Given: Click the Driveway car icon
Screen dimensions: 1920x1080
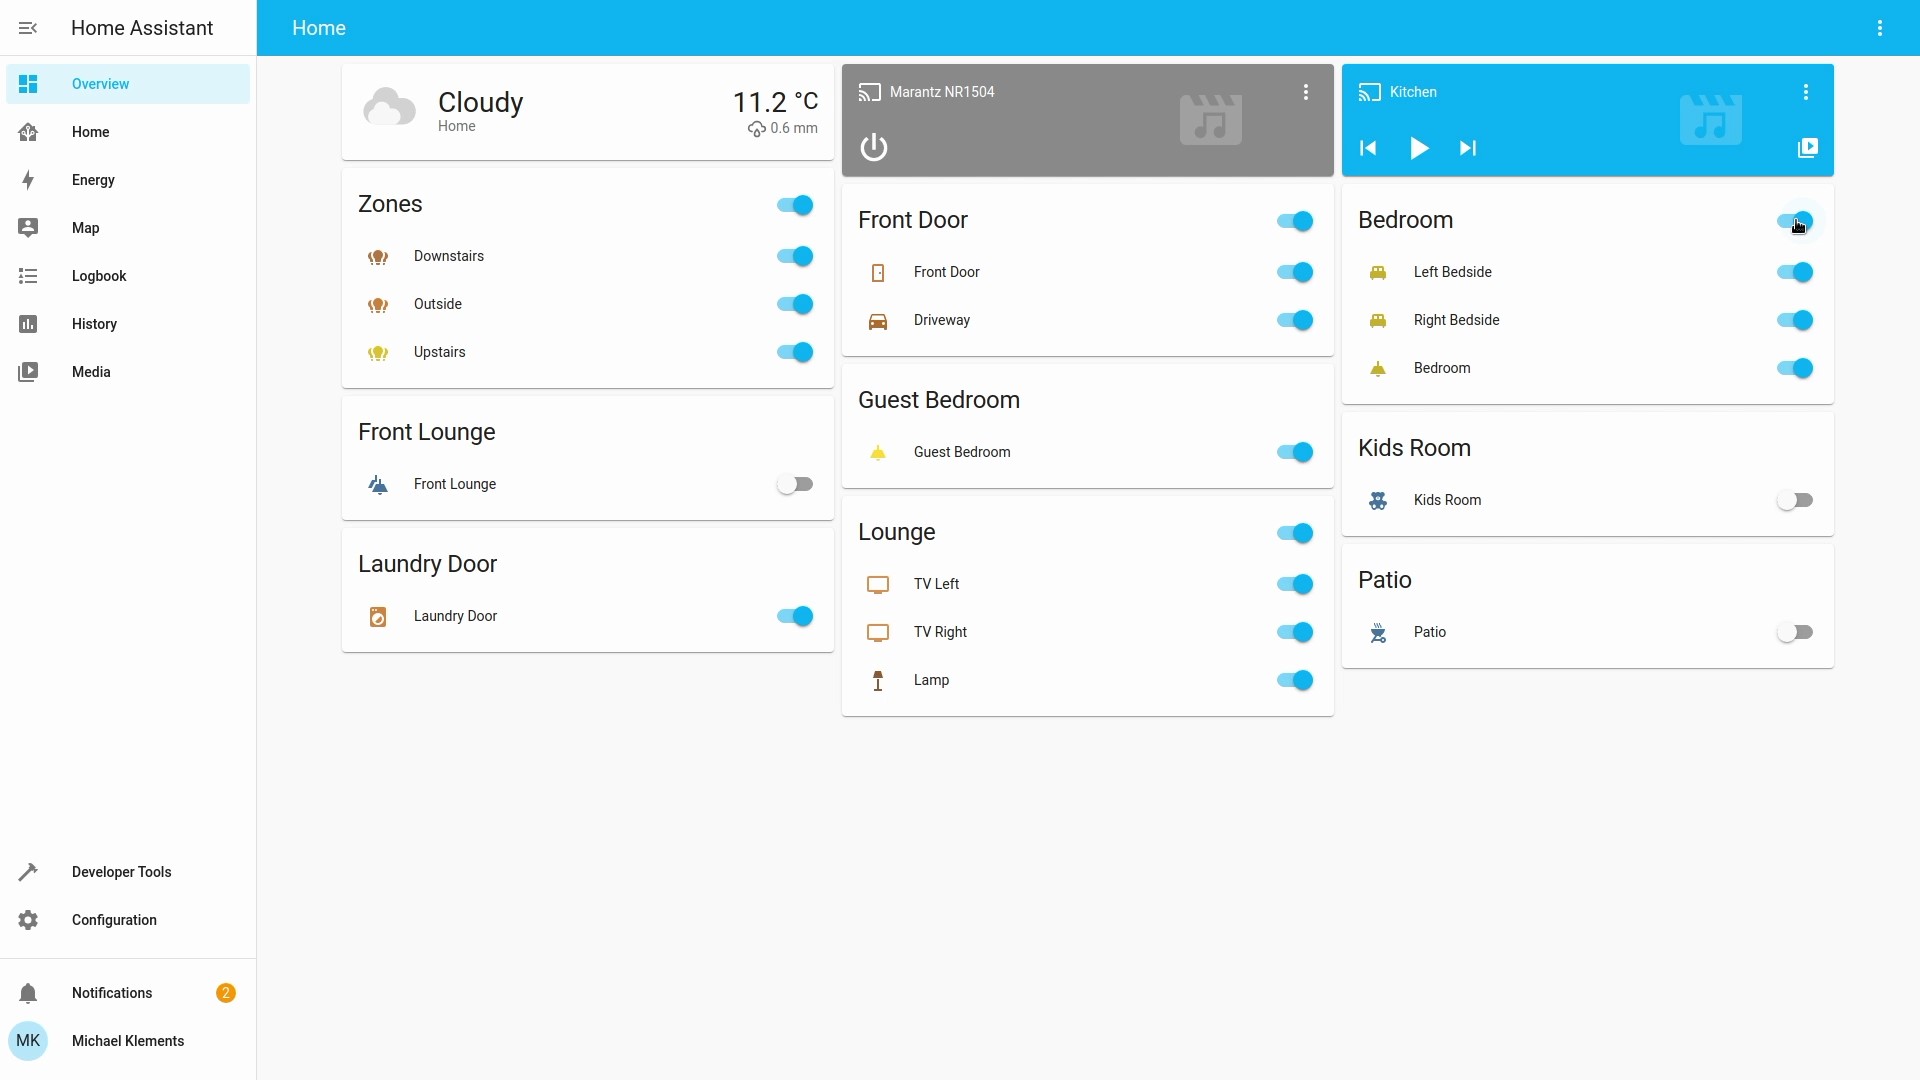Looking at the screenshot, I should [x=878, y=321].
